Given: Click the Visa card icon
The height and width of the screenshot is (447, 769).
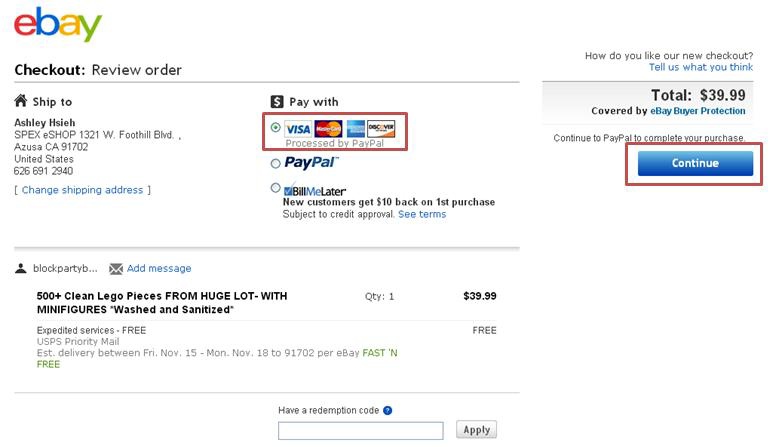Looking at the screenshot, I should click(x=298, y=129).
